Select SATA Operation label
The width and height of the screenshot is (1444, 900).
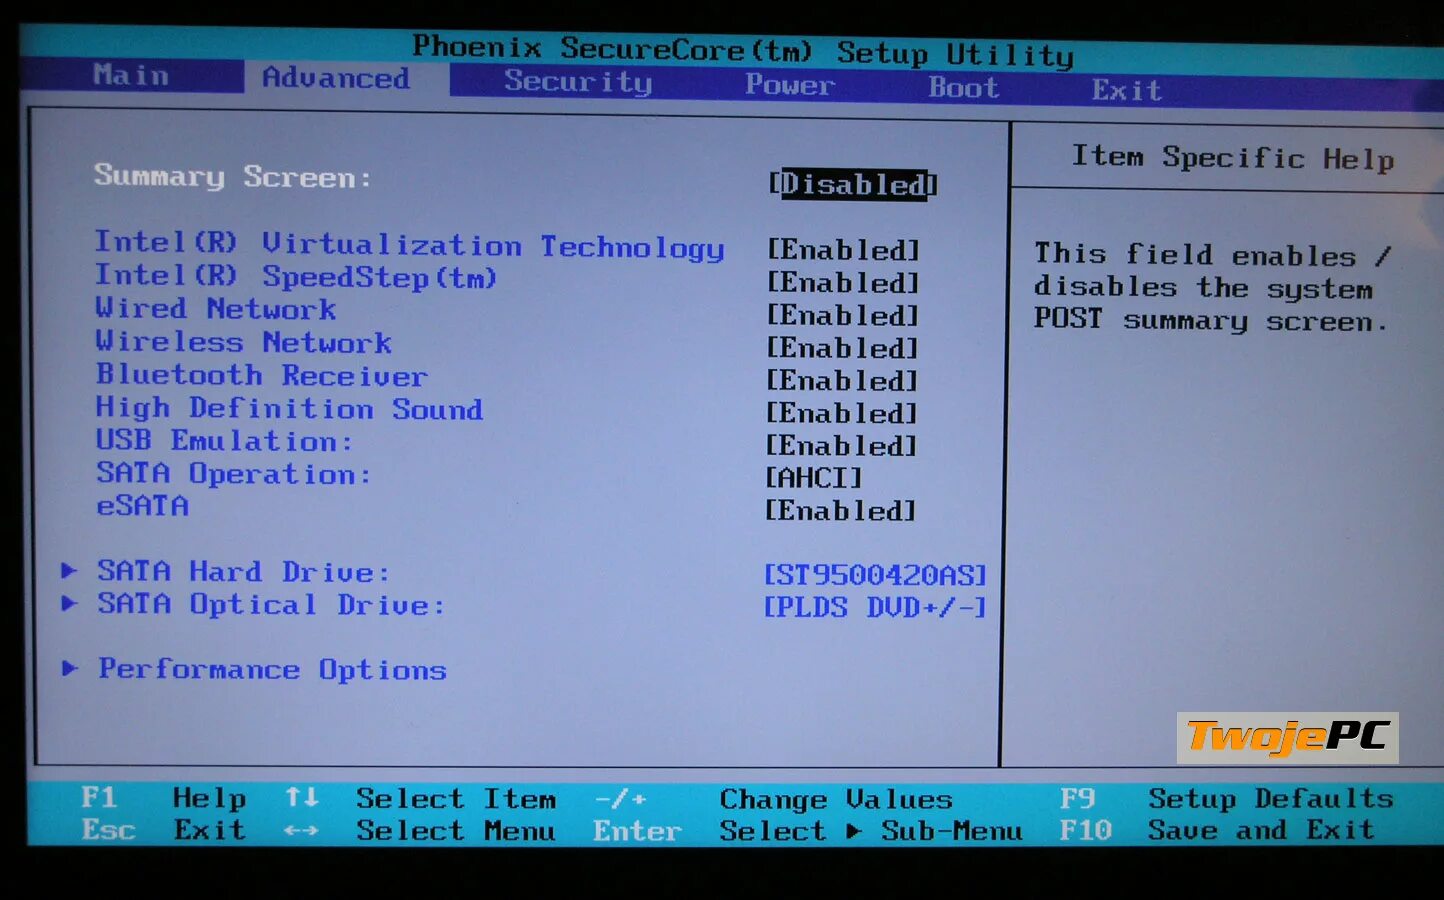233,474
